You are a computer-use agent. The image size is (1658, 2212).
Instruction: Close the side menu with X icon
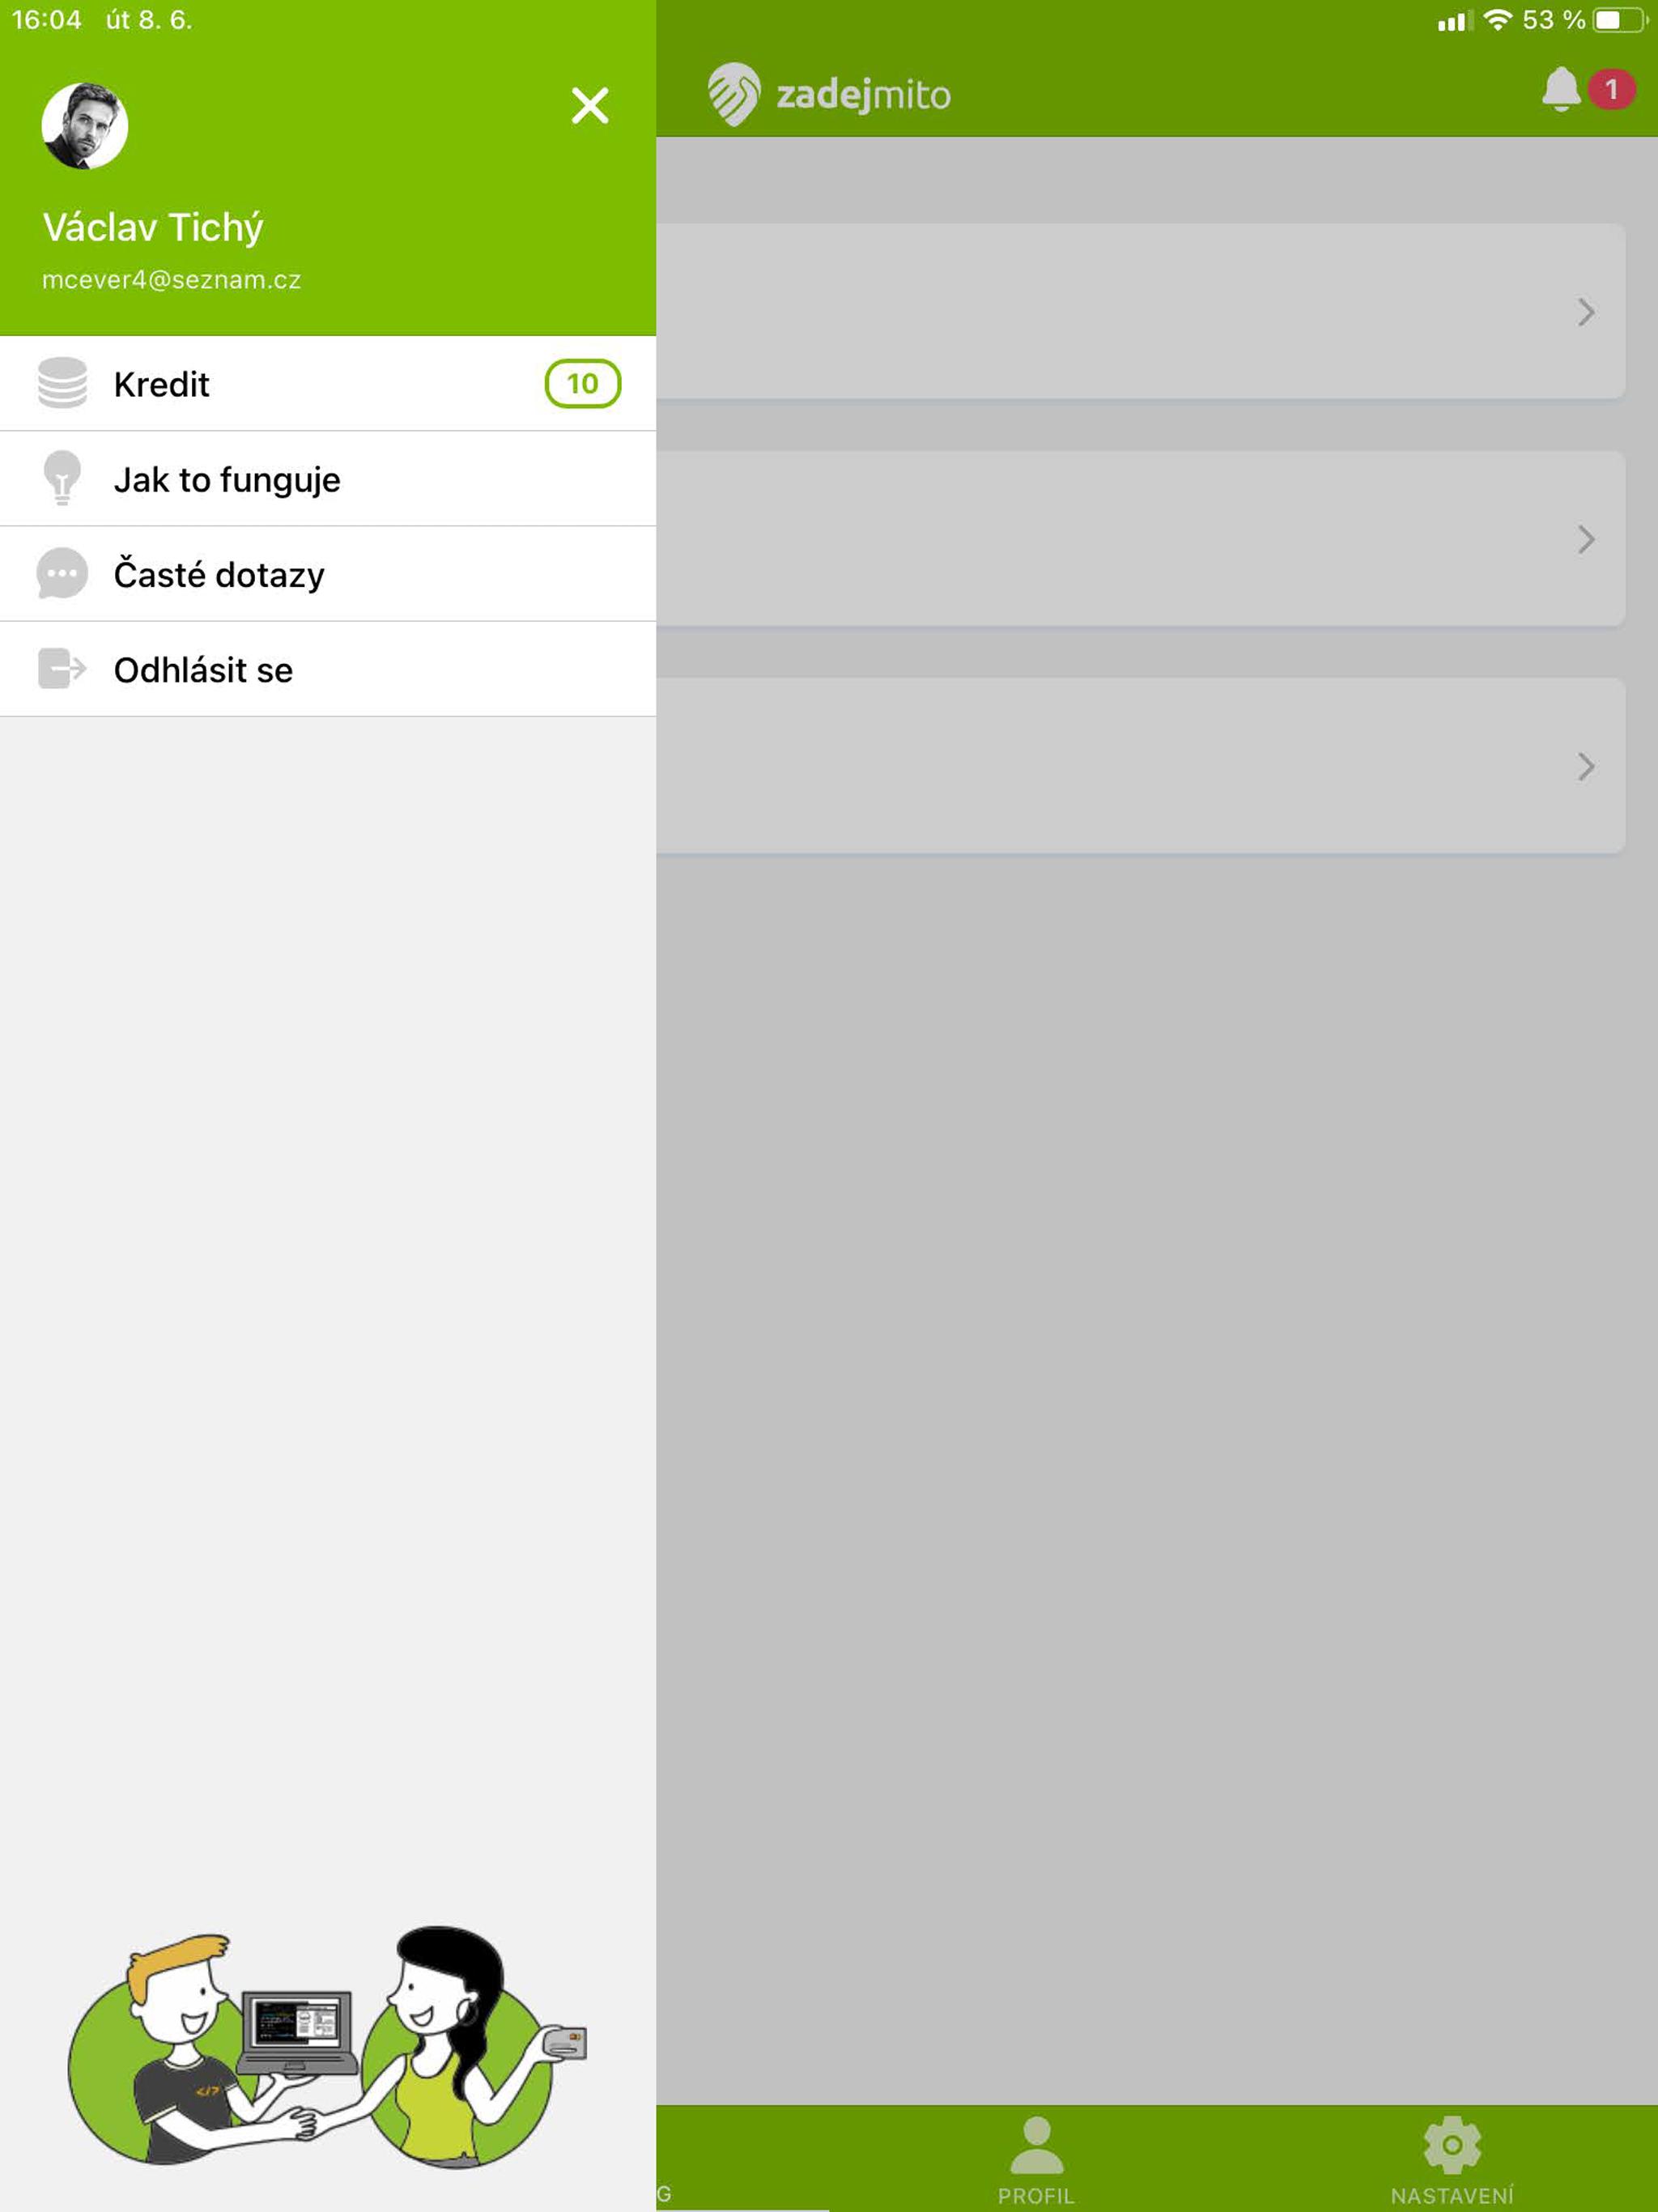tap(590, 105)
